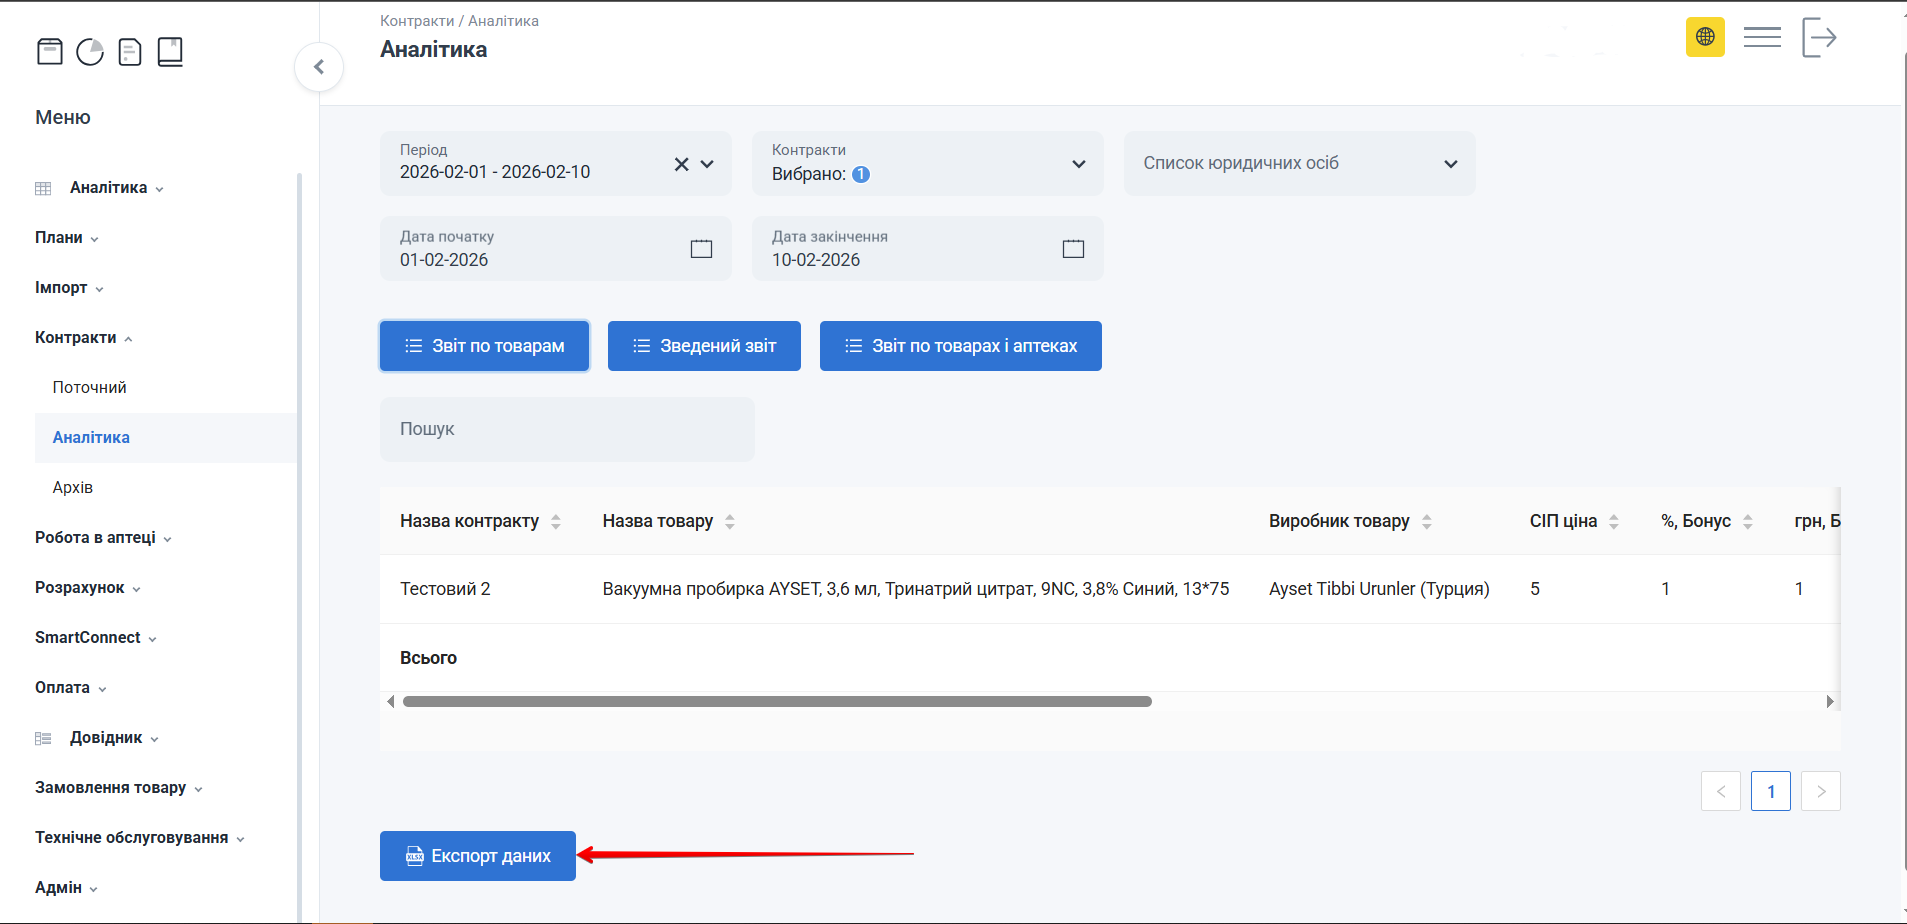Viewport: 1907px width, 924px height.
Task: Open the pie chart icon in sidebar
Action: (90, 51)
